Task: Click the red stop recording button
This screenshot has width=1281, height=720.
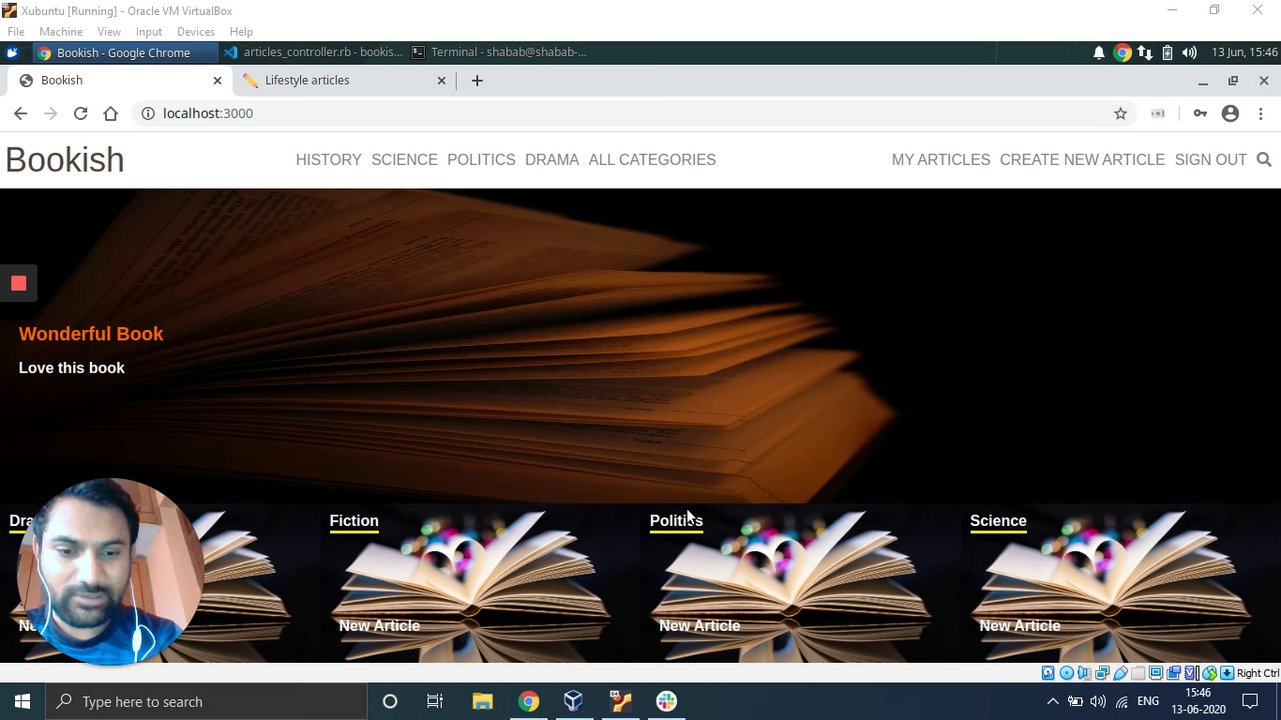Action: 18,283
